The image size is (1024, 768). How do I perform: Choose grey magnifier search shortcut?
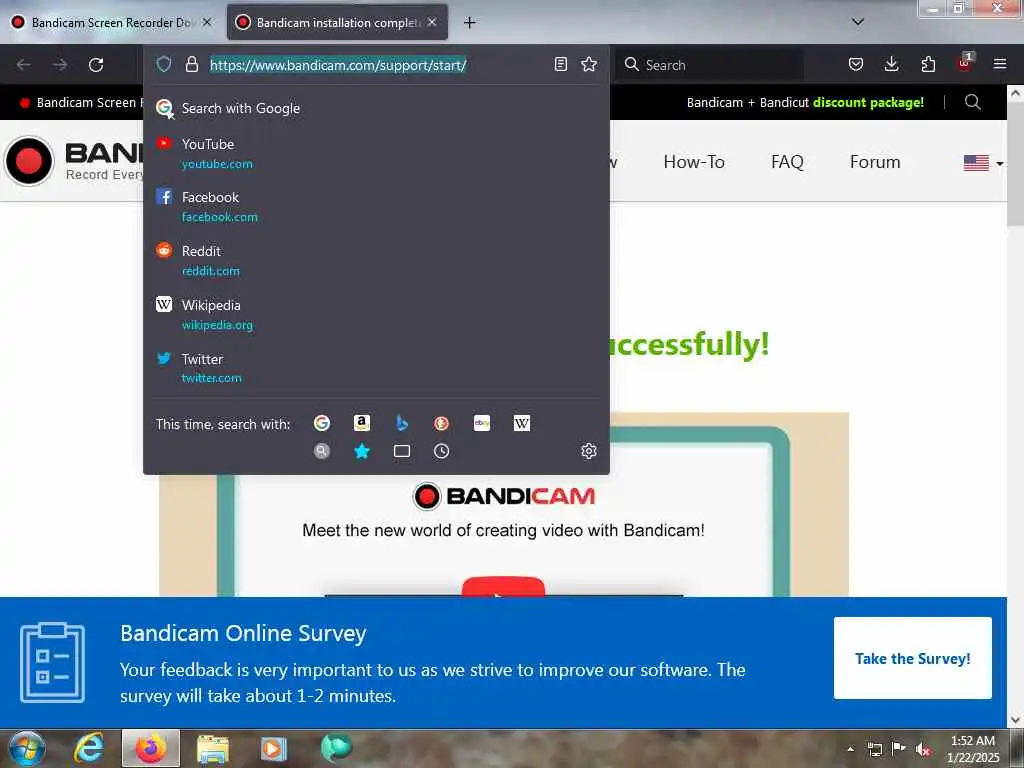[x=322, y=451]
